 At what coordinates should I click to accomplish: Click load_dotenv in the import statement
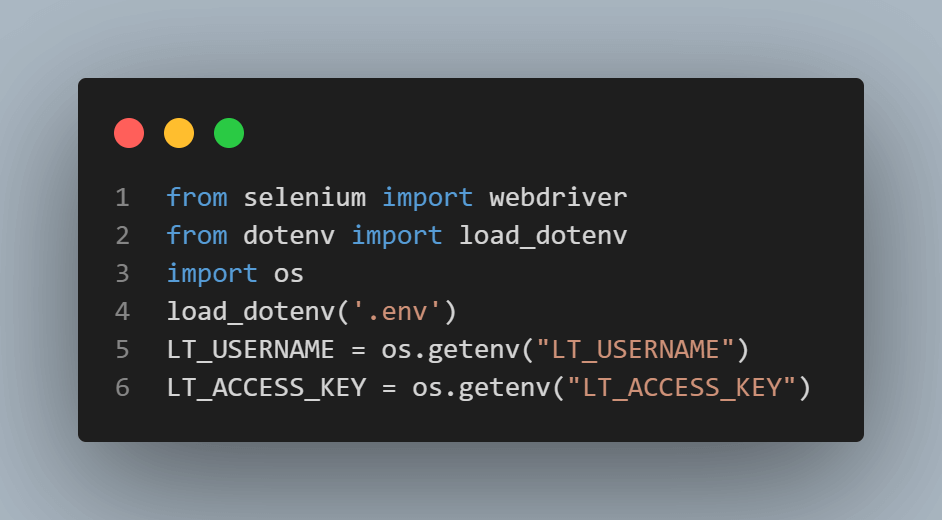click(543, 236)
